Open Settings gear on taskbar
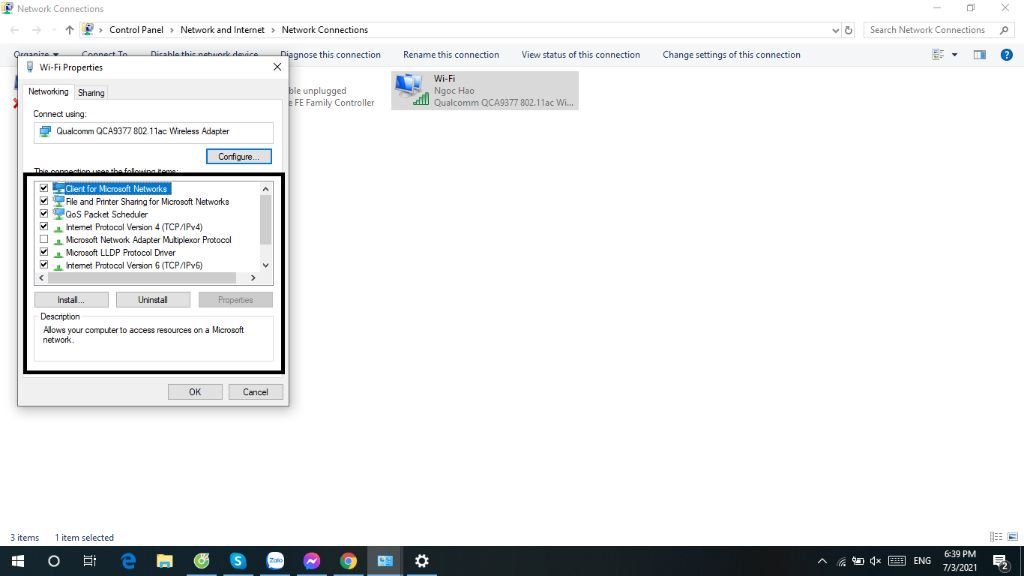 422,561
